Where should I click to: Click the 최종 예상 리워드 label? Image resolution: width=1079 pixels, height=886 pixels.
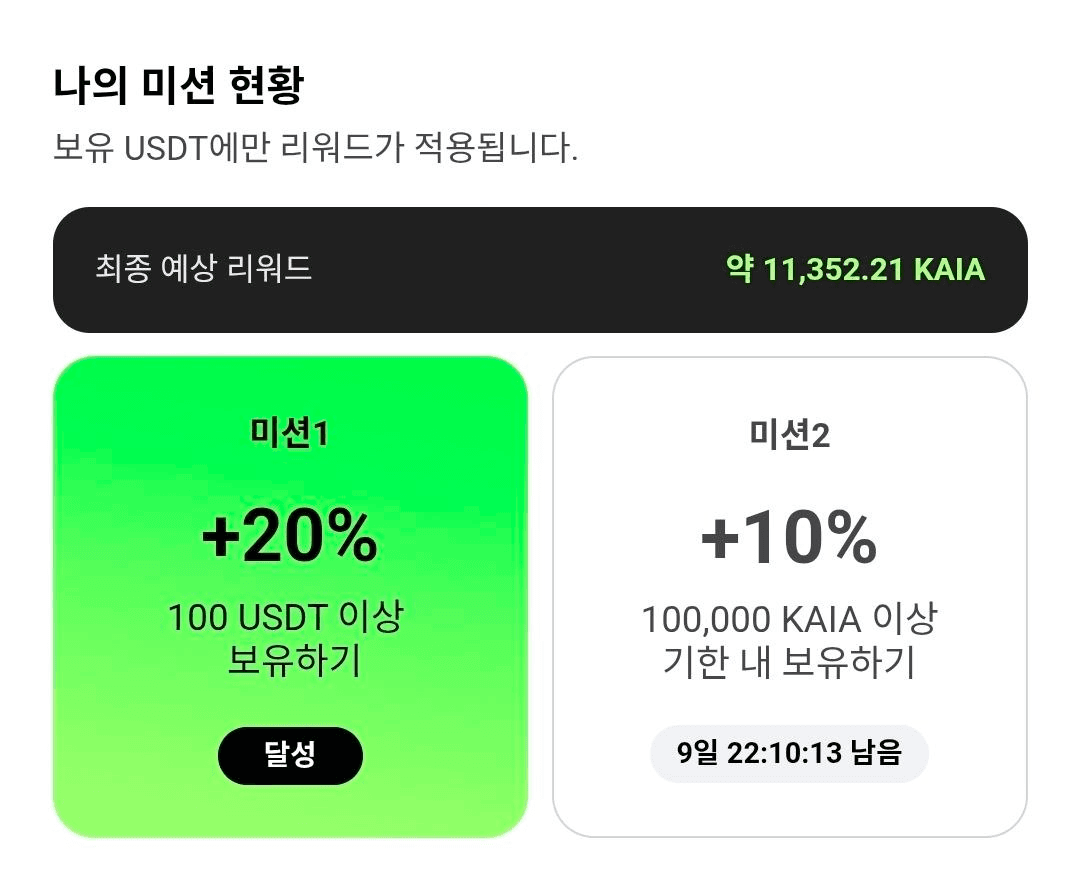click(x=204, y=268)
